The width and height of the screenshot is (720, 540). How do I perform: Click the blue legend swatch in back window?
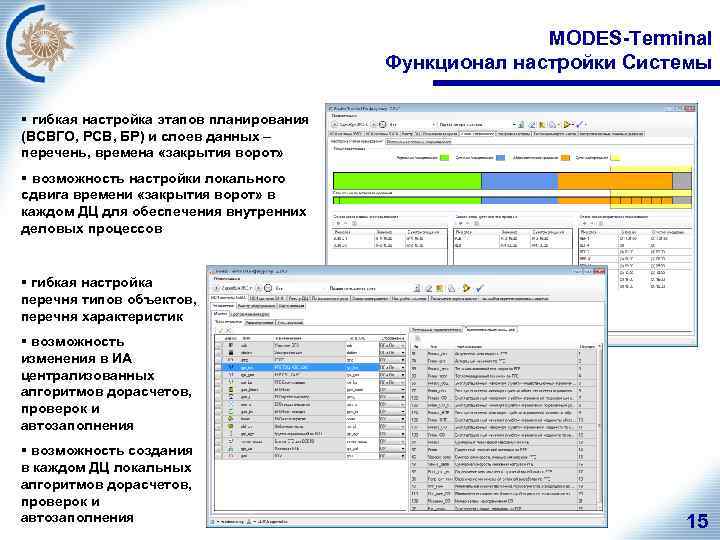point(501,158)
